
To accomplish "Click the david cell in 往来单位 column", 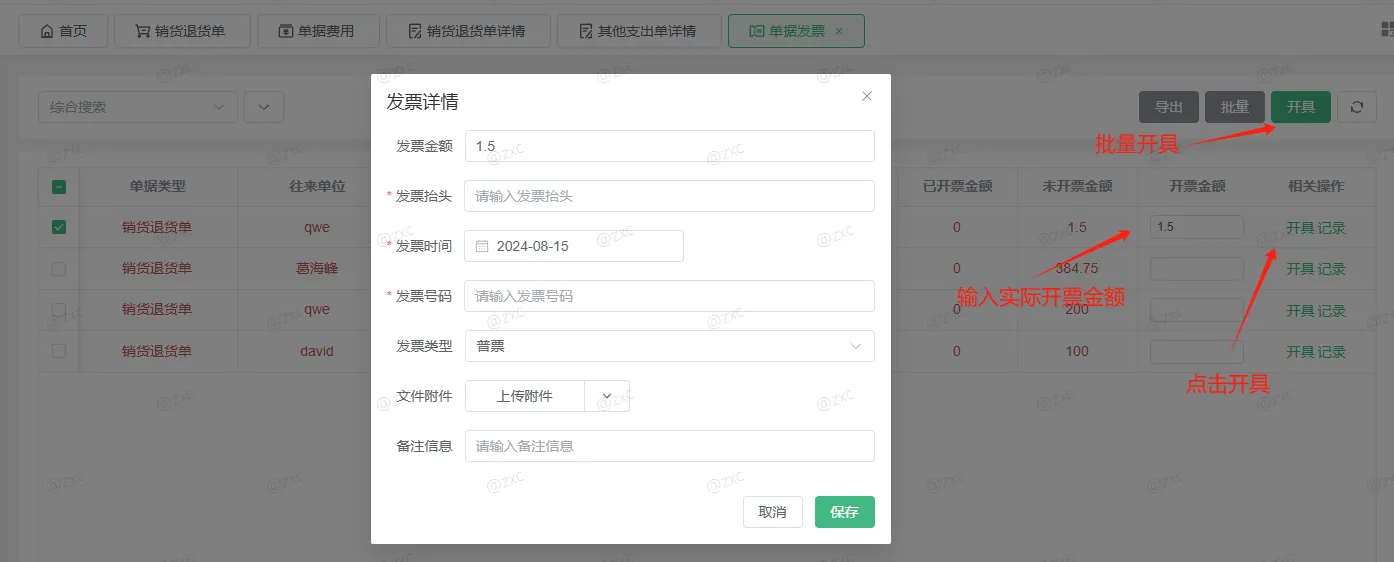I will 317,351.
